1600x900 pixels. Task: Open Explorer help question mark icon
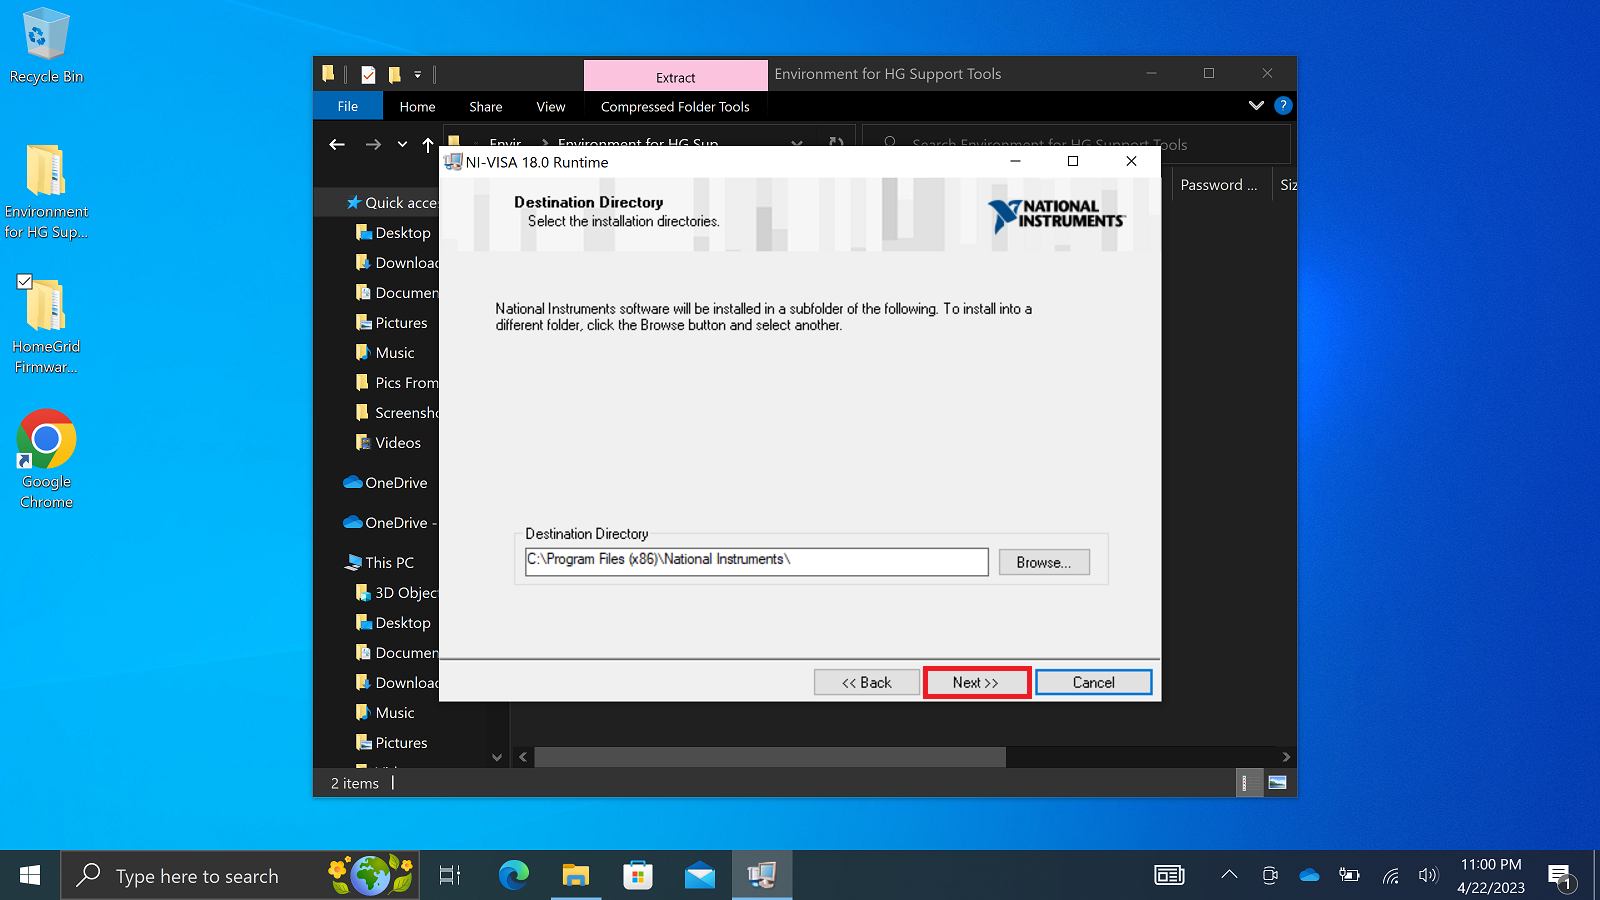pyautogui.click(x=1283, y=105)
